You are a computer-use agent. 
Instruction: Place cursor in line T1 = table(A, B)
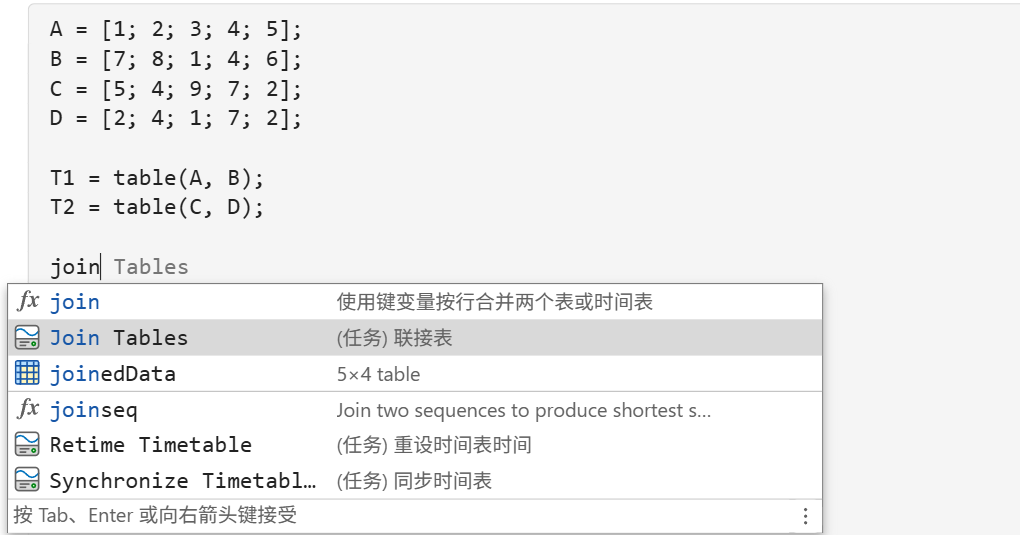[x=157, y=178]
